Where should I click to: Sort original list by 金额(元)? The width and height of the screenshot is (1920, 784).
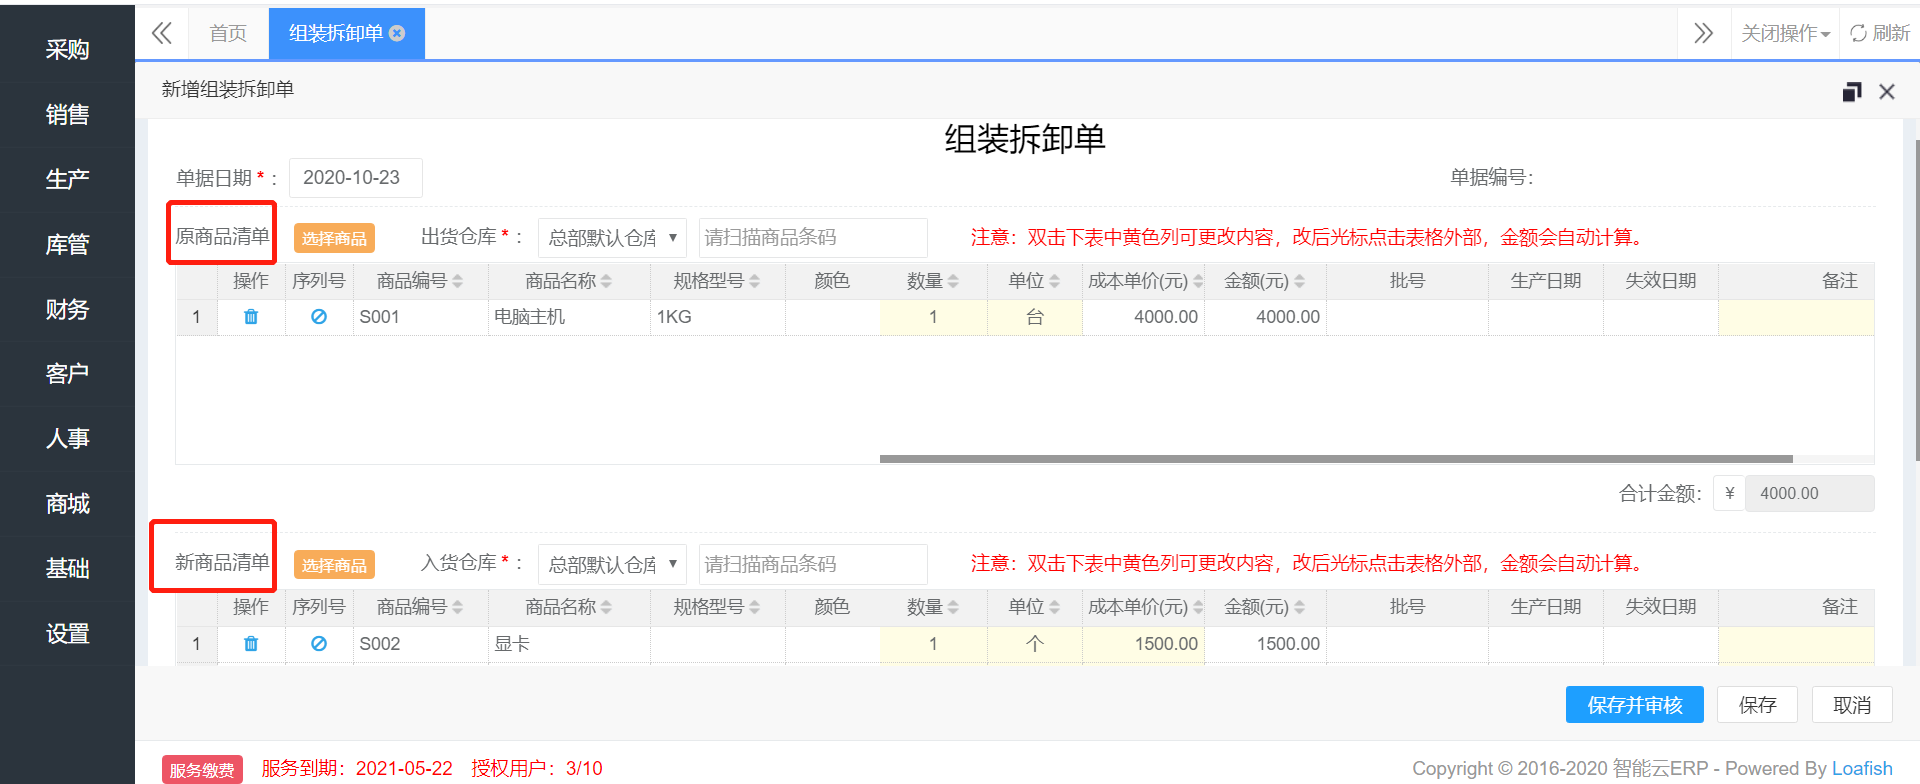(x=1300, y=282)
